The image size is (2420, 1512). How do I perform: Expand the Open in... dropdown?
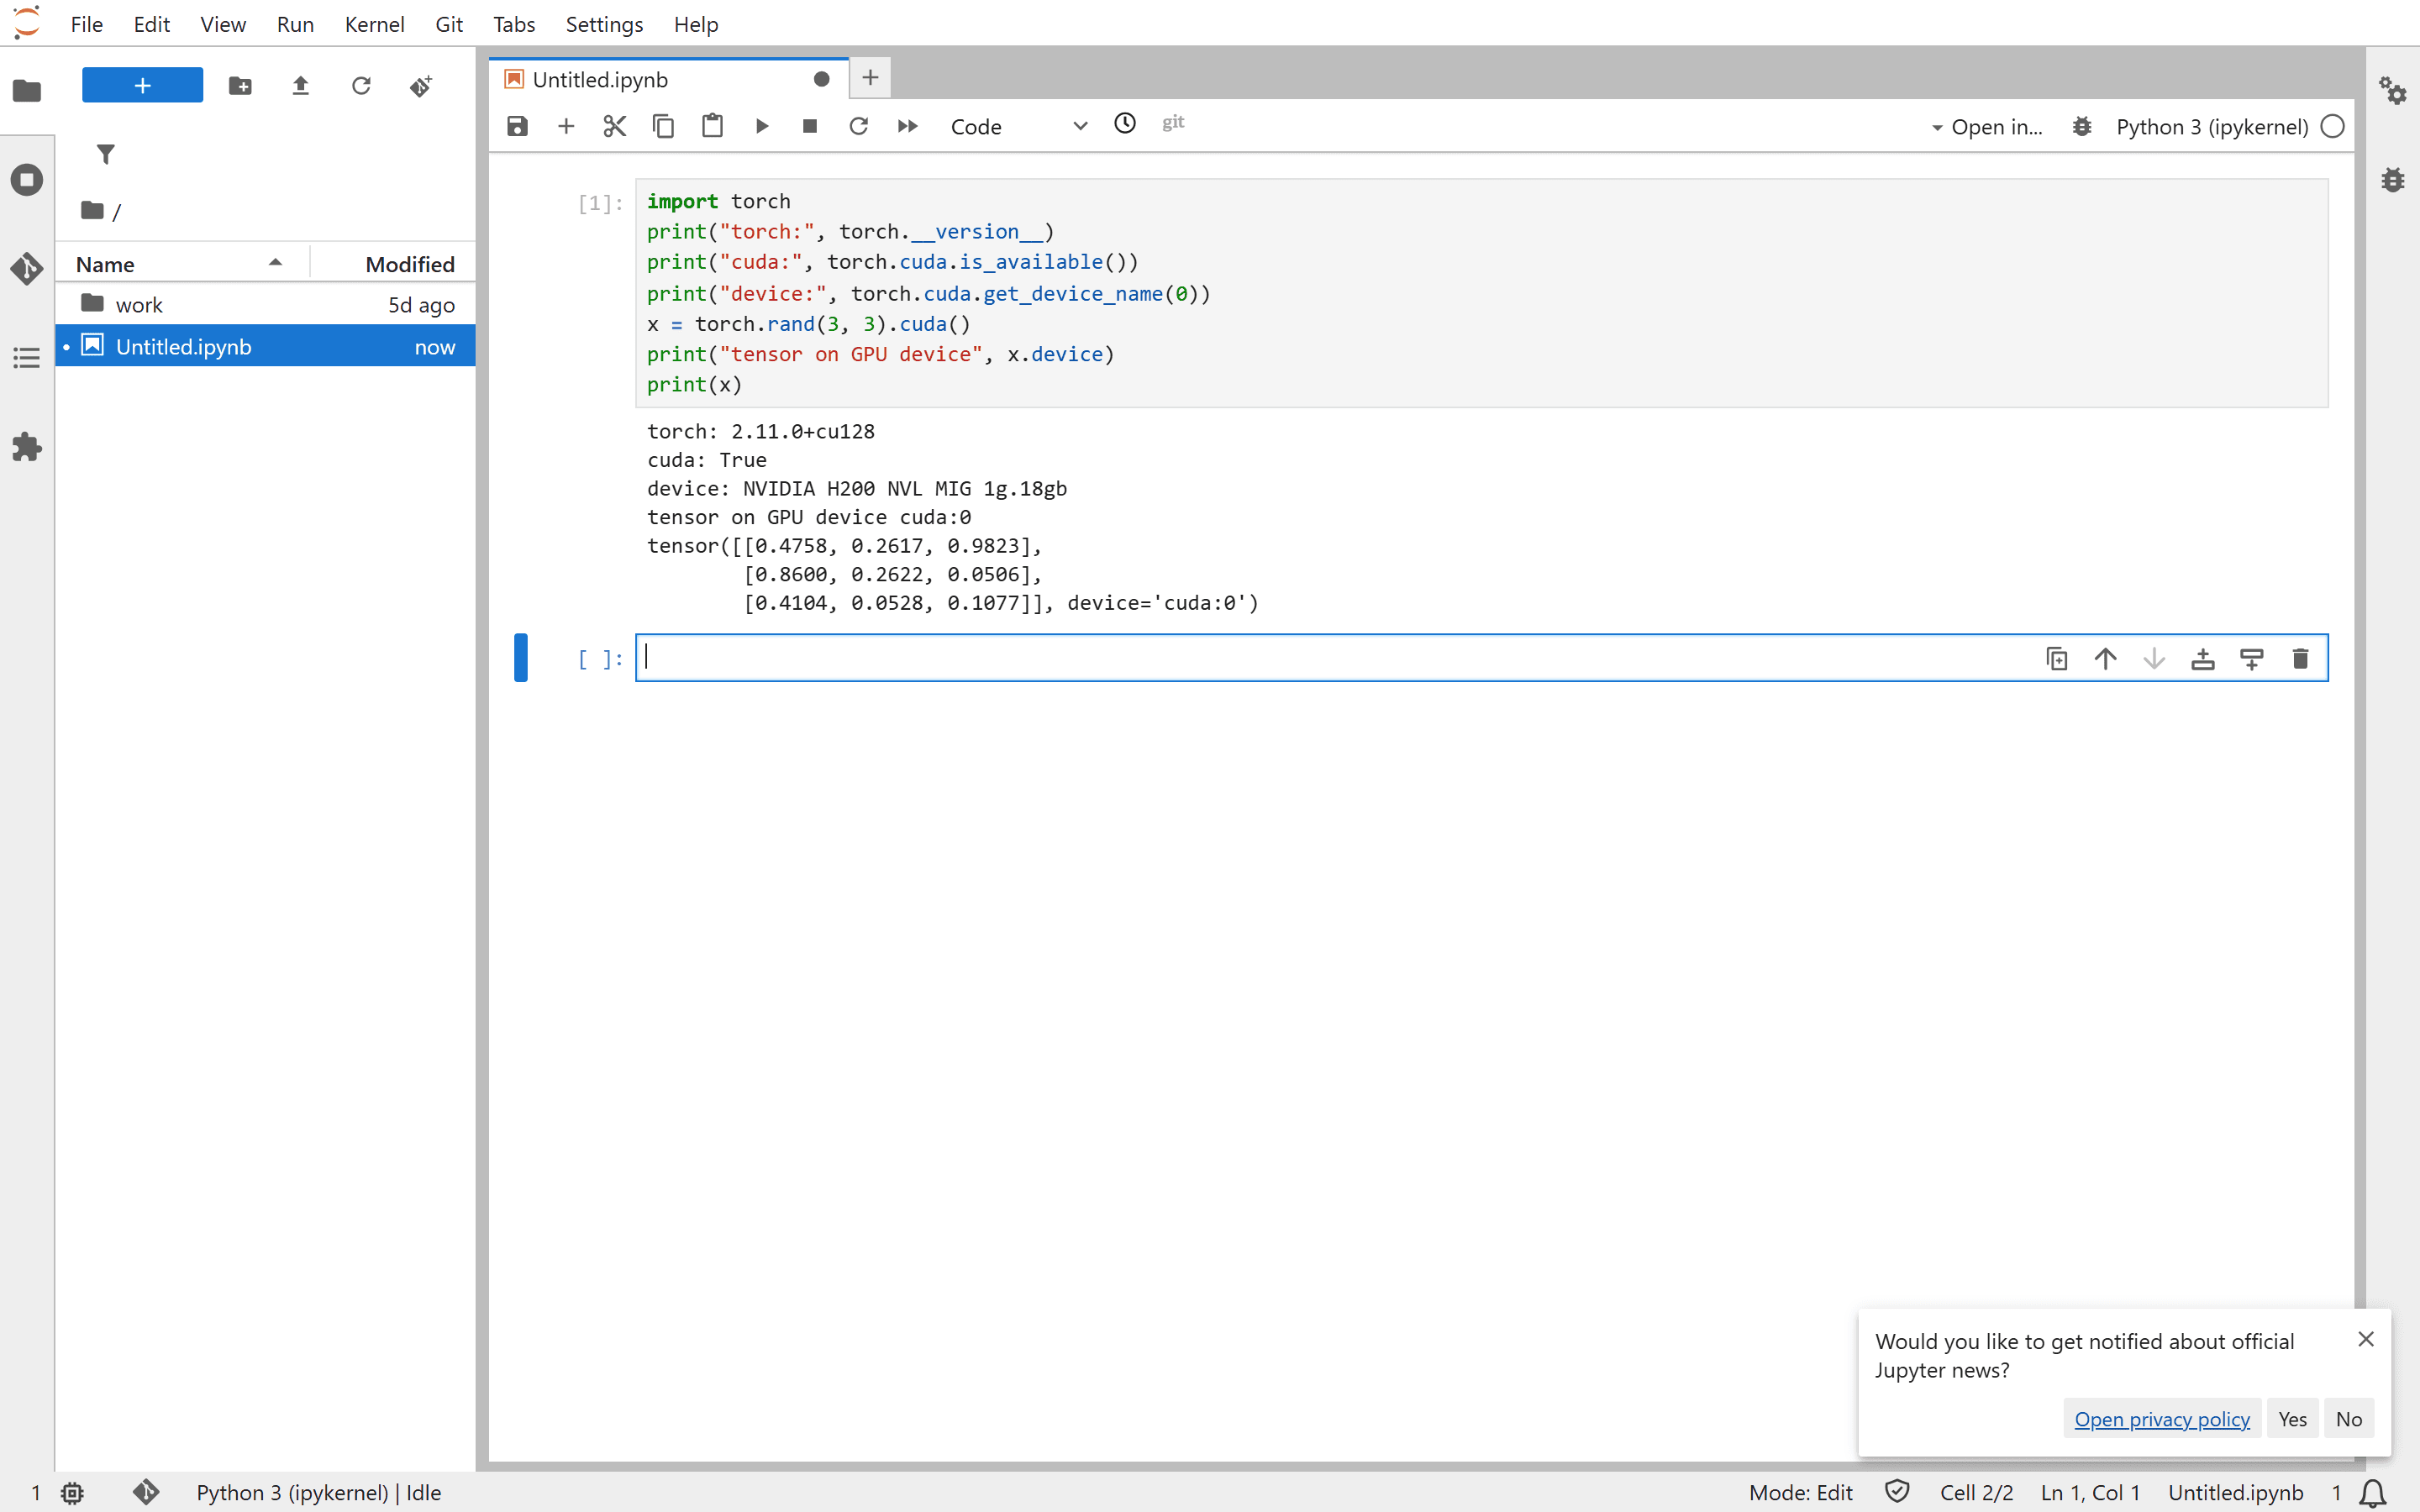click(1986, 127)
